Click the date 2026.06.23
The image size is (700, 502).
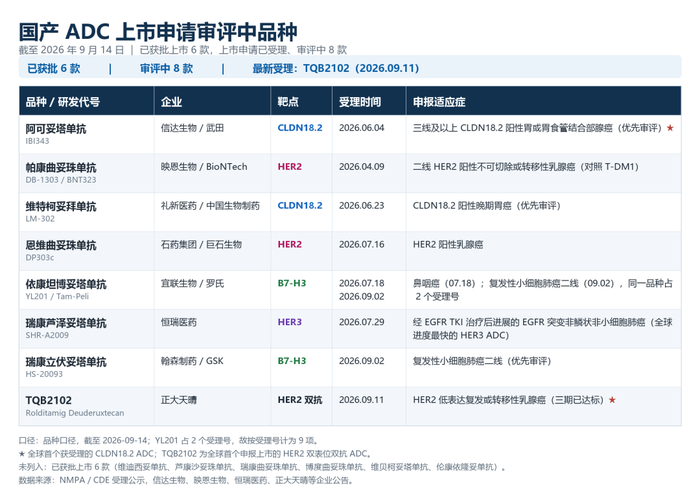coord(362,205)
